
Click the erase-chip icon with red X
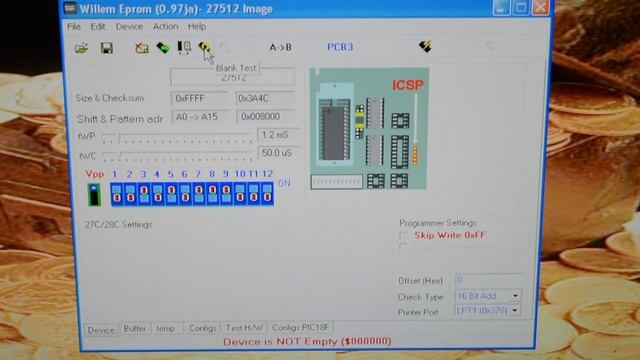(142, 48)
